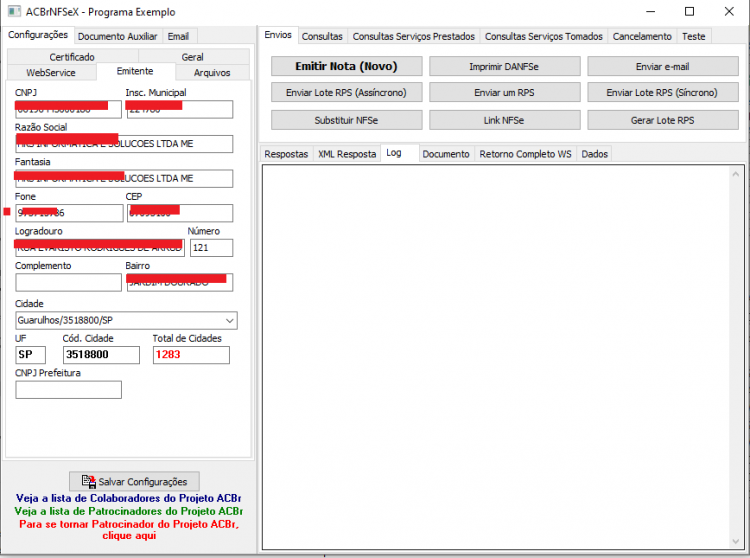
Task: Open the Patrocinadores do Projeto ACBr link
Action: 129,511
